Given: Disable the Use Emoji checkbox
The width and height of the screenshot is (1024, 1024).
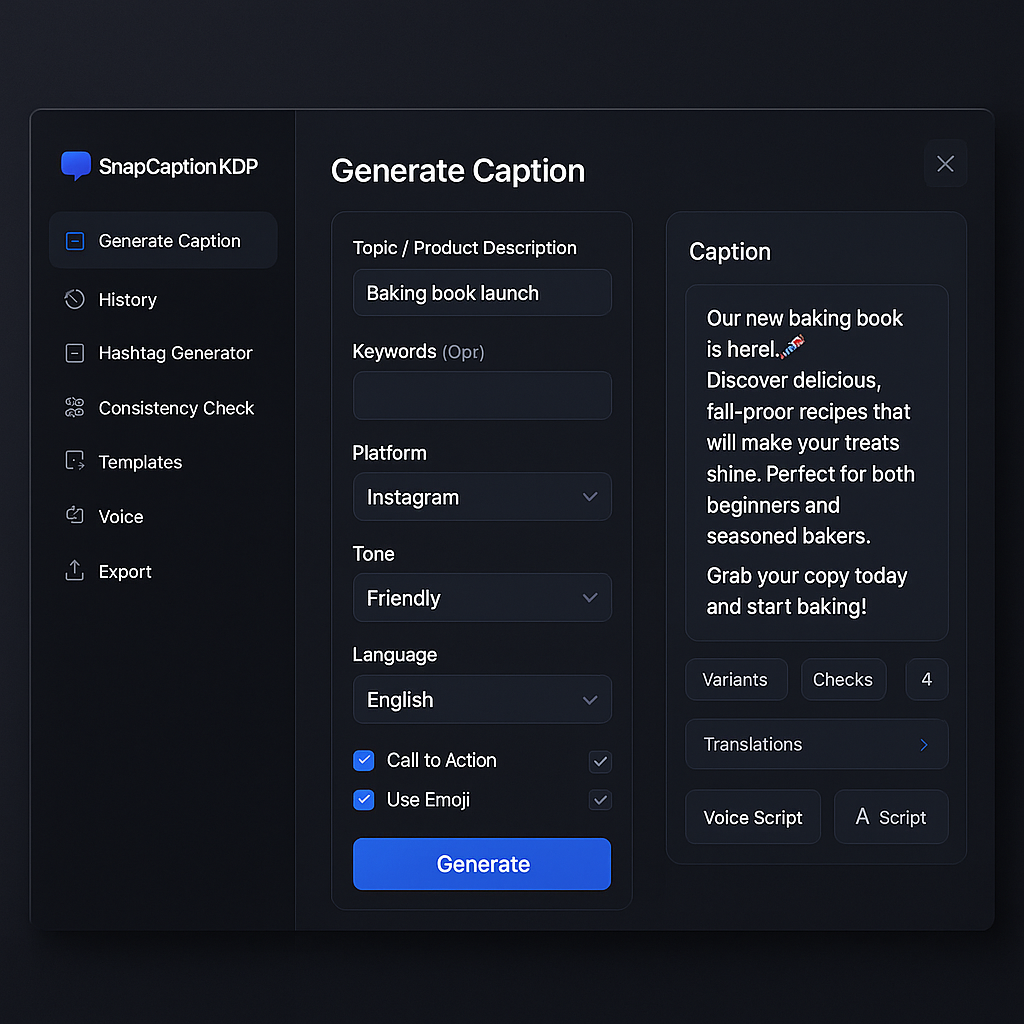Looking at the screenshot, I should [x=364, y=800].
